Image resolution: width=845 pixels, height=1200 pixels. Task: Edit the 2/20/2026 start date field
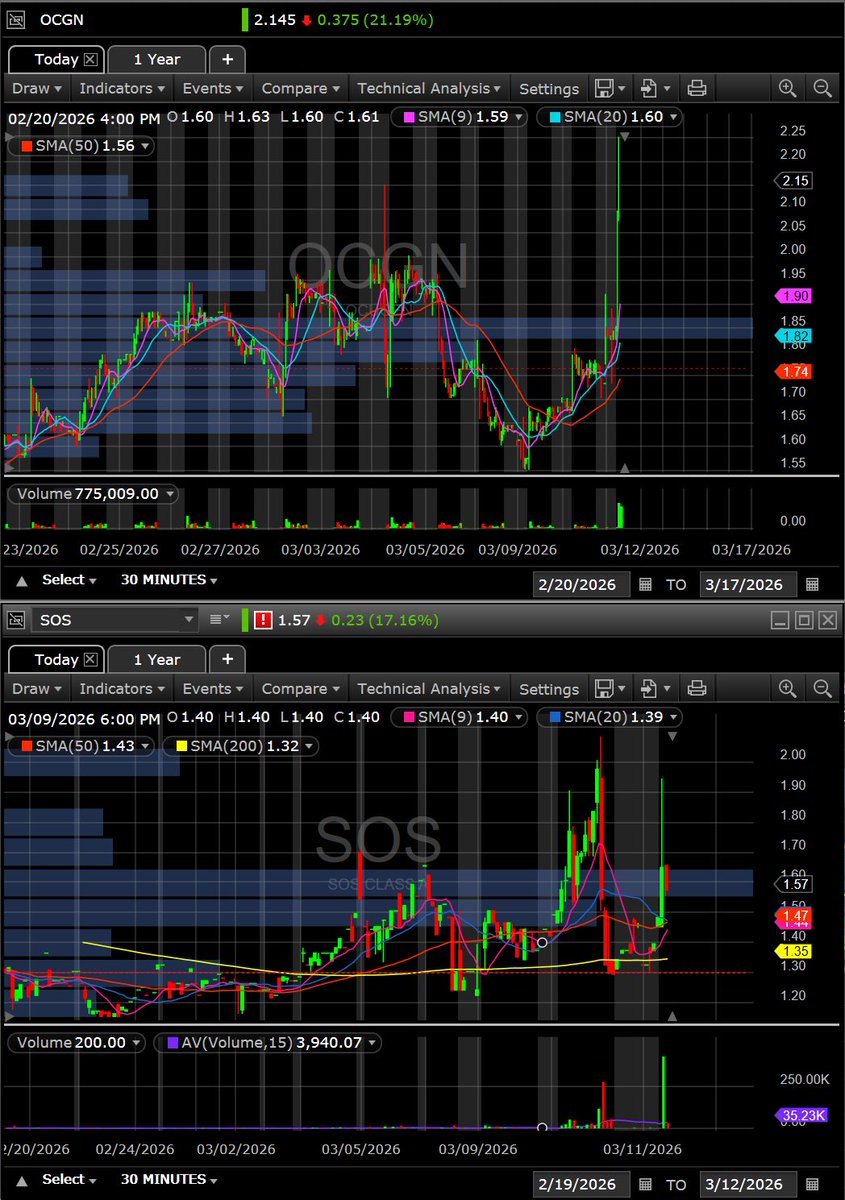(582, 584)
